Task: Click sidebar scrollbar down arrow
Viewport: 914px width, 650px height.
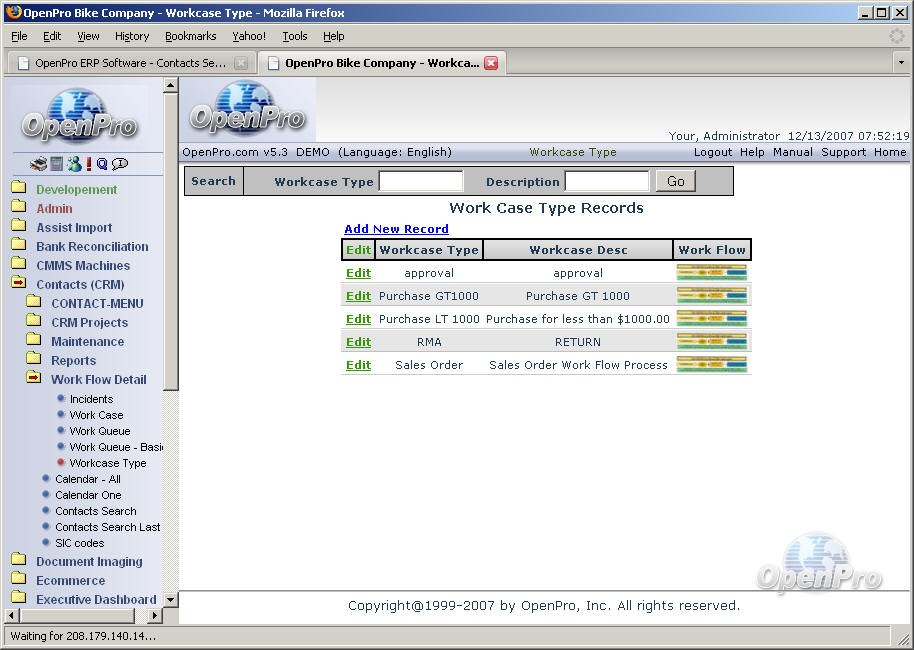Action: [170, 599]
